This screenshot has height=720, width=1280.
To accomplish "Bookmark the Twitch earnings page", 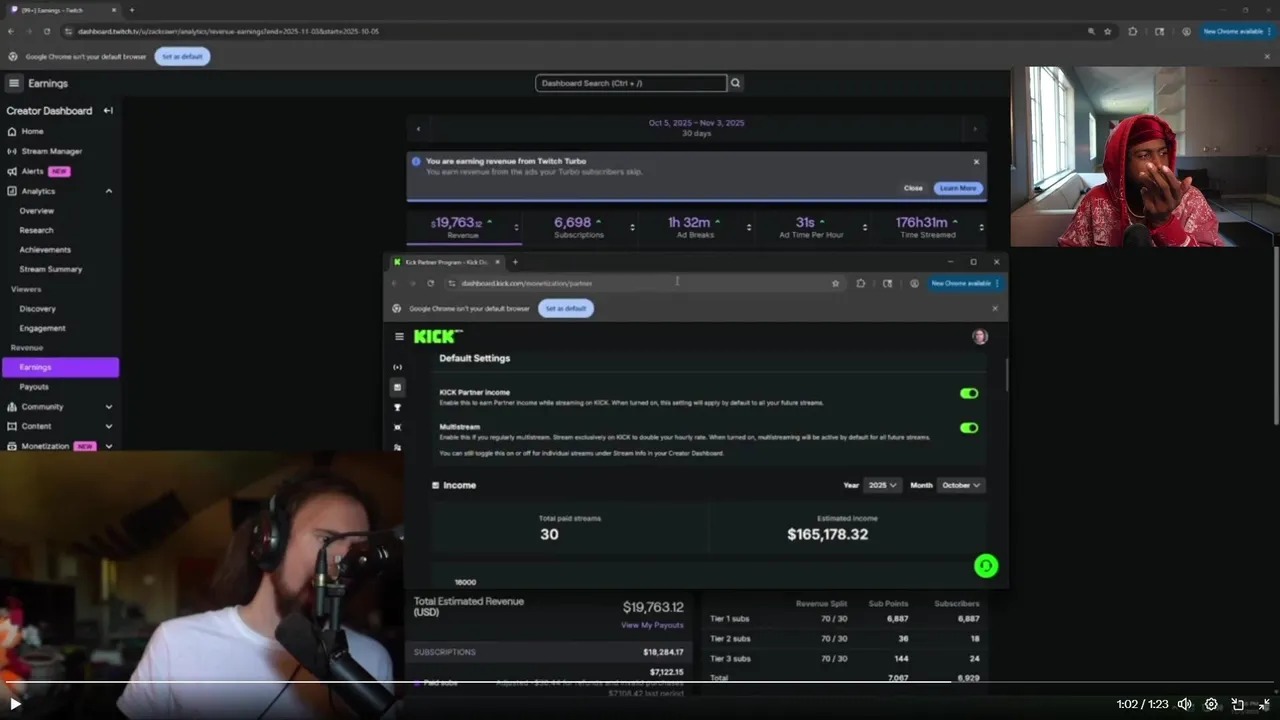I will (1108, 31).
